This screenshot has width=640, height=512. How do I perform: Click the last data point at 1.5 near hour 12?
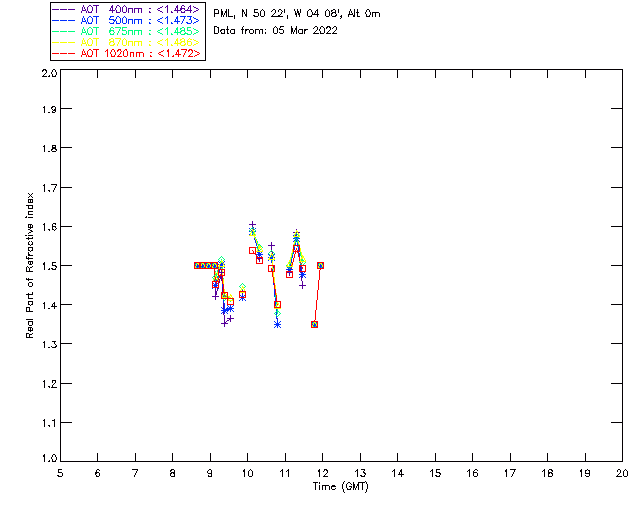[320, 265]
